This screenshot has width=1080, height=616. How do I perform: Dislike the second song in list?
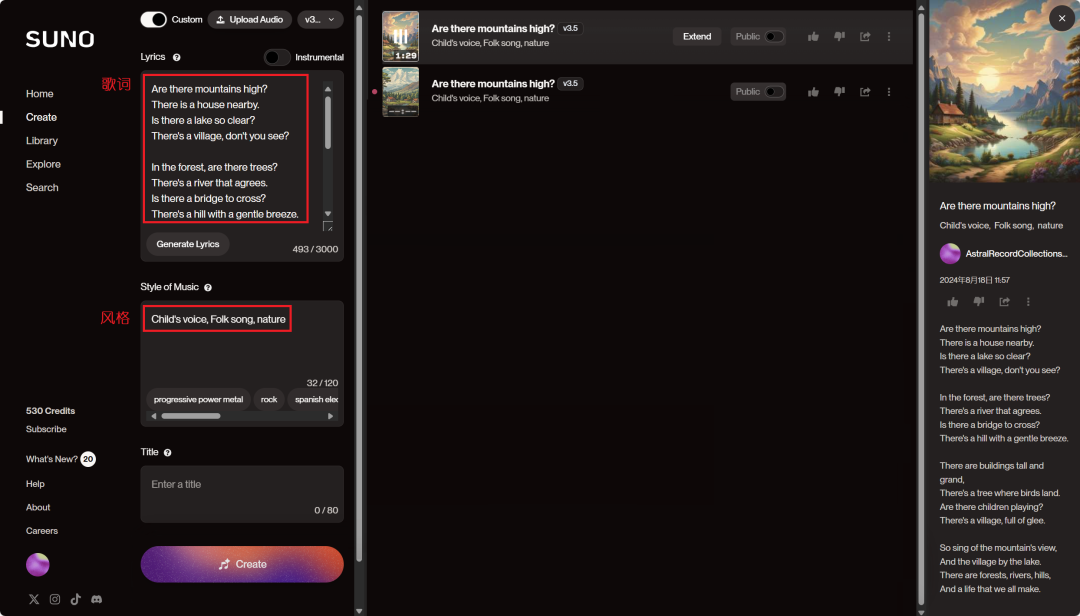pyautogui.click(x=840, y=92)
